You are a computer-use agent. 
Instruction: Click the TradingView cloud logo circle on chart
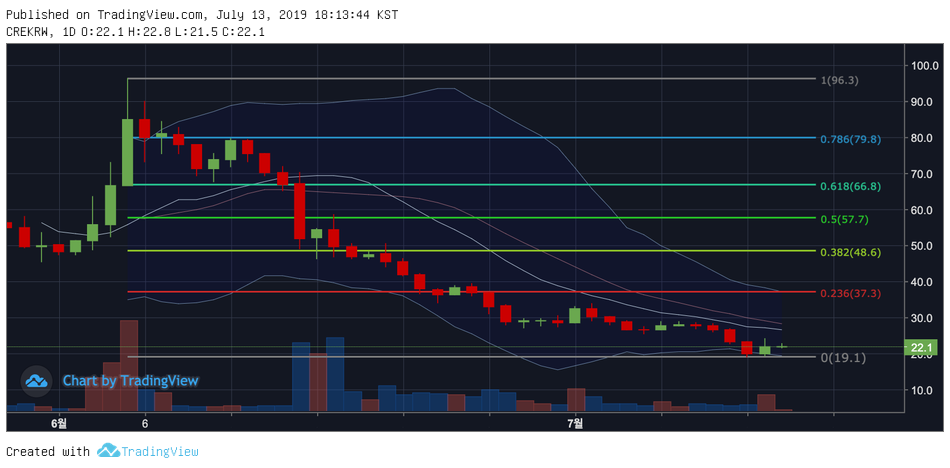[36, 381]
